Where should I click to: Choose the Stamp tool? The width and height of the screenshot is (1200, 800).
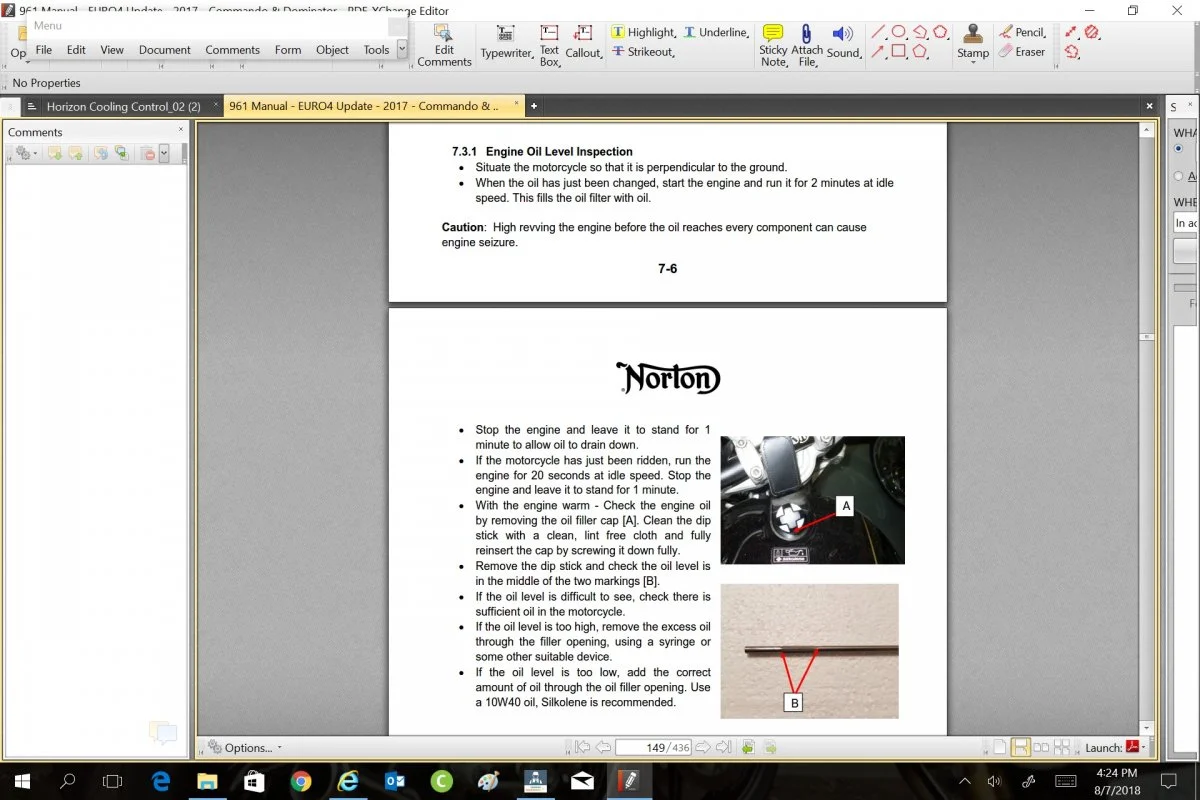tap(972, 42)
